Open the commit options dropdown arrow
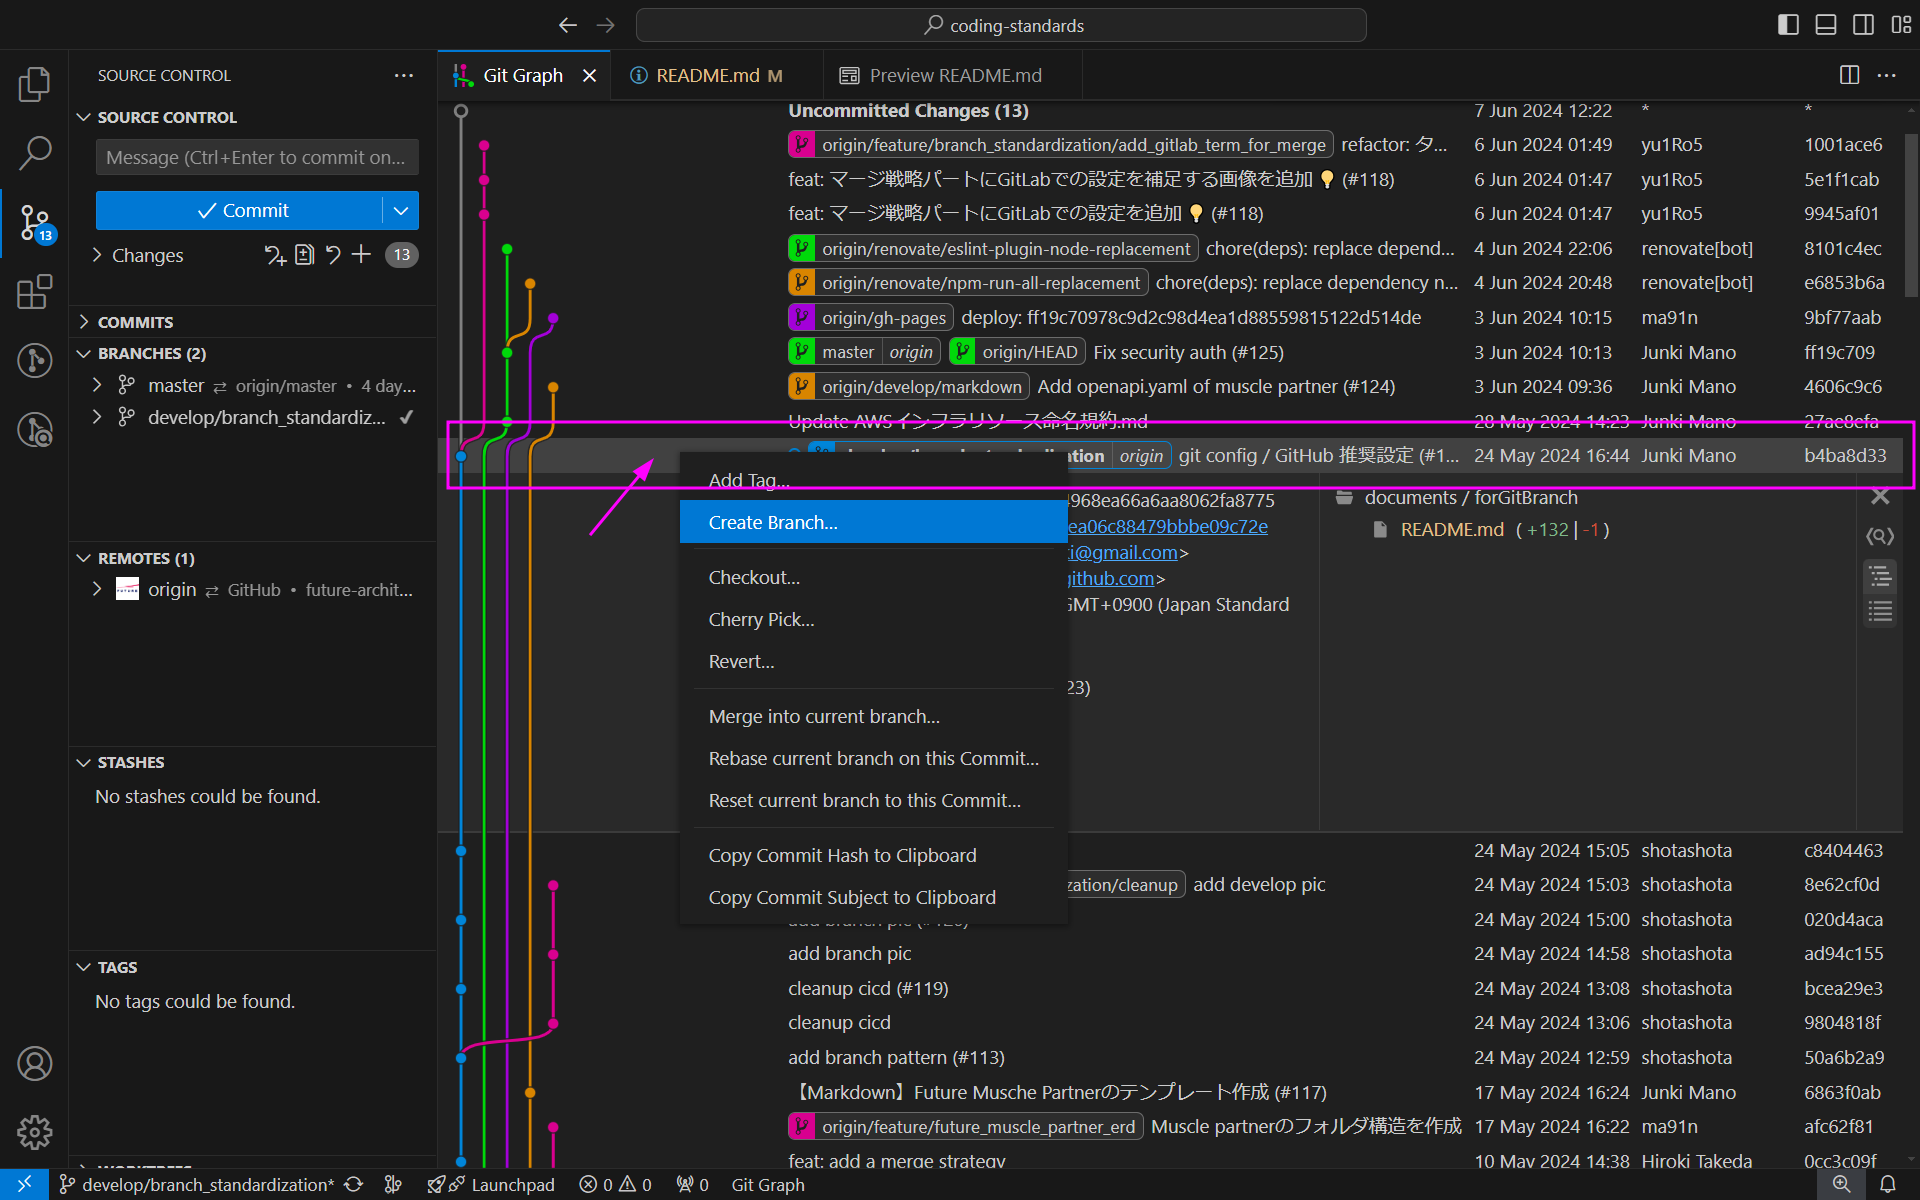1920x1200 pixels. point(401,211)
